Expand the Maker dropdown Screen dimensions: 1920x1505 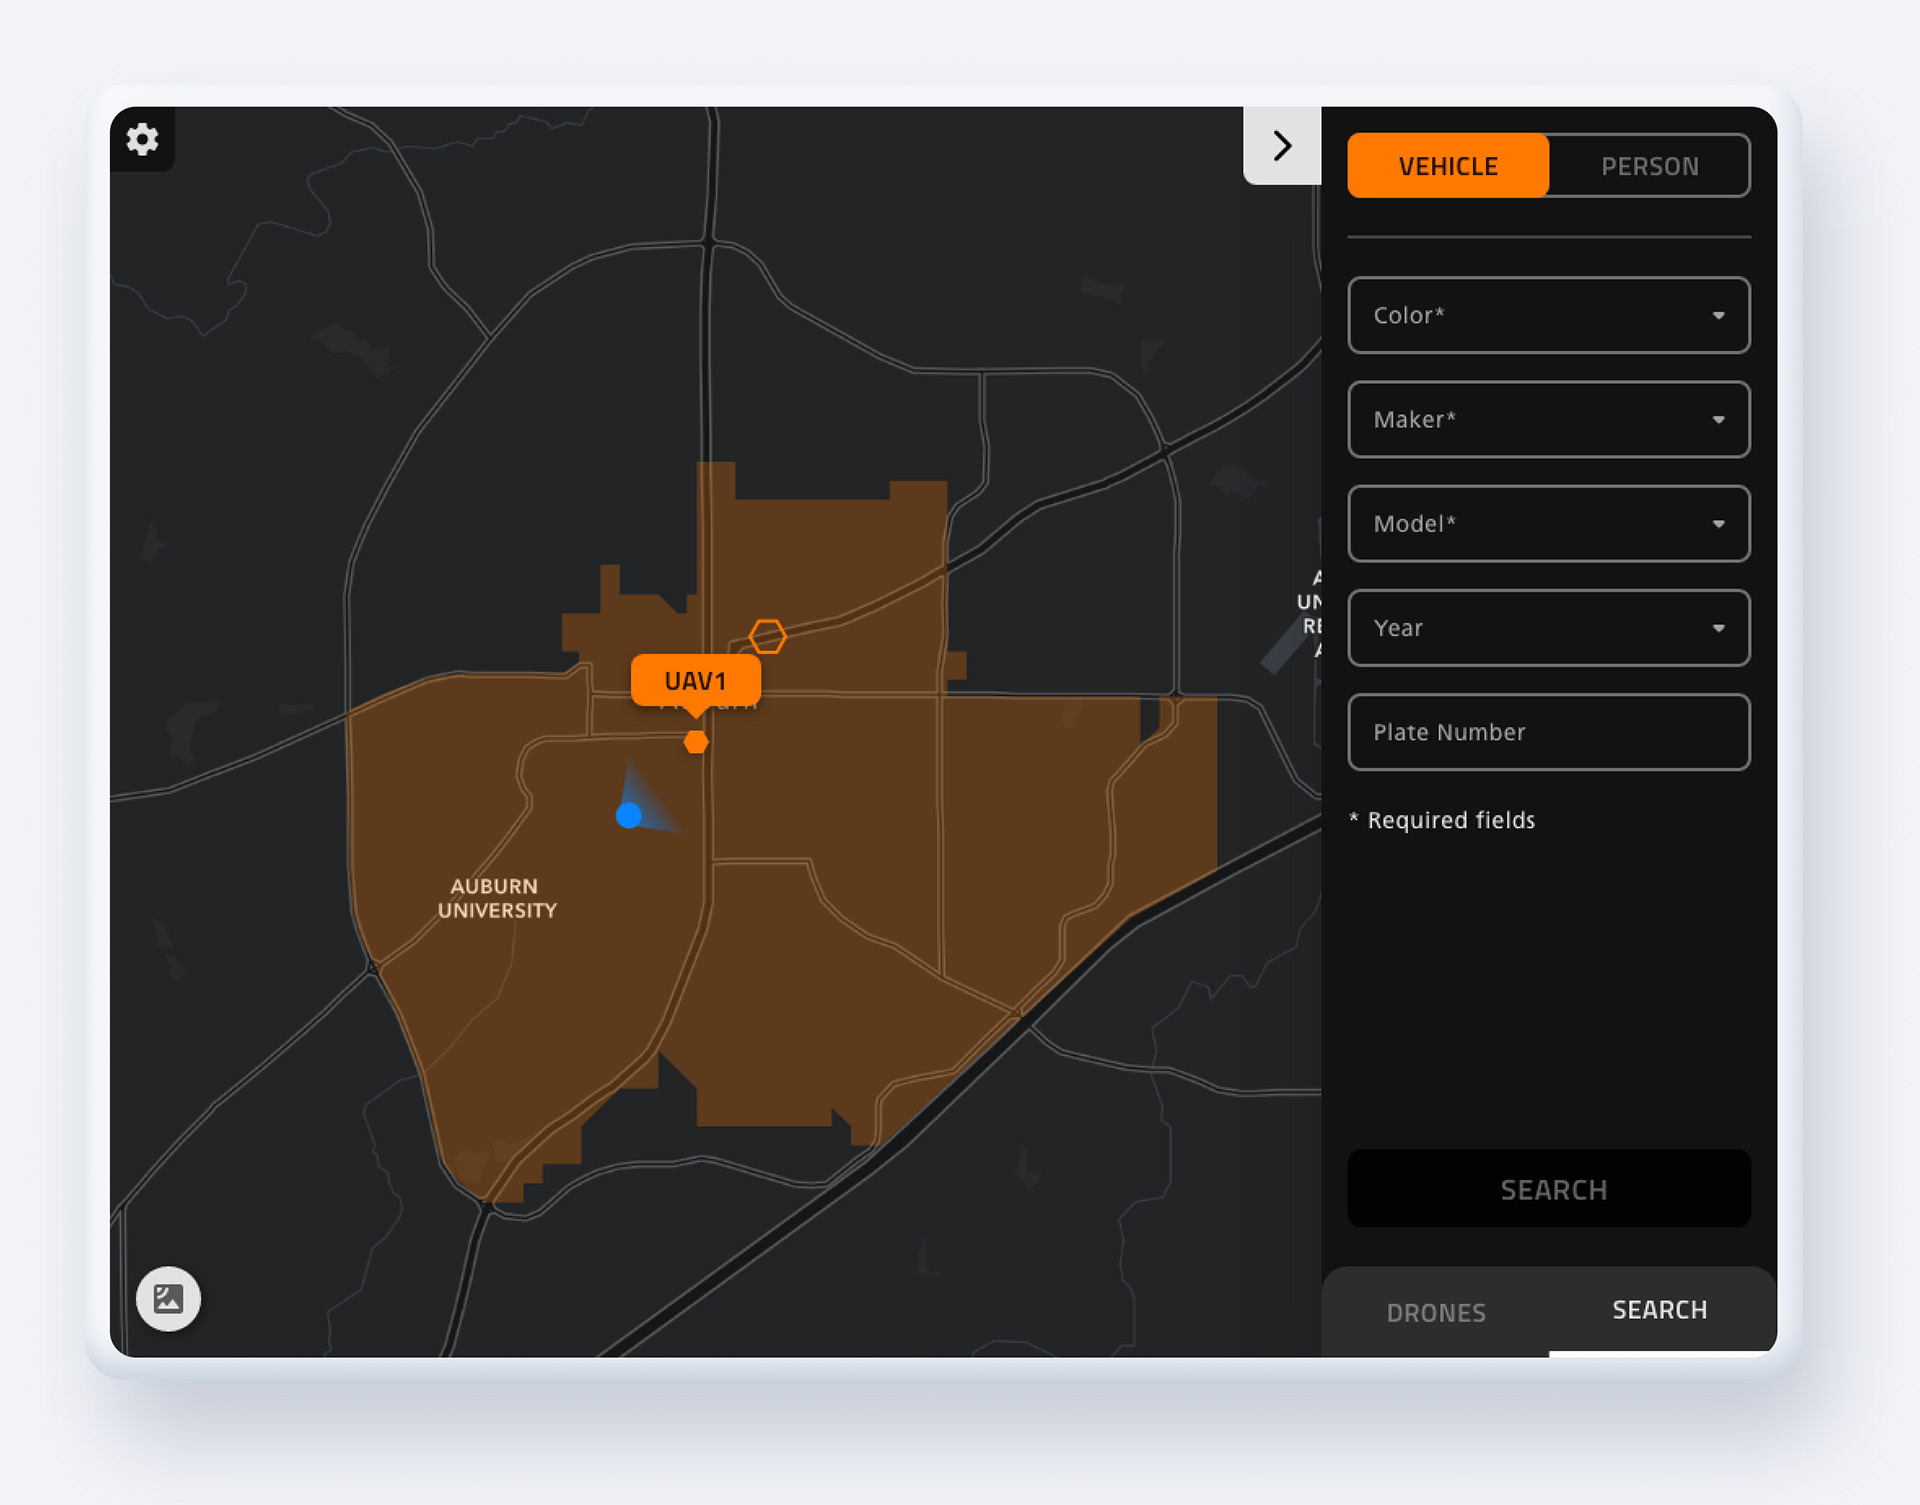click(1548, 419)
